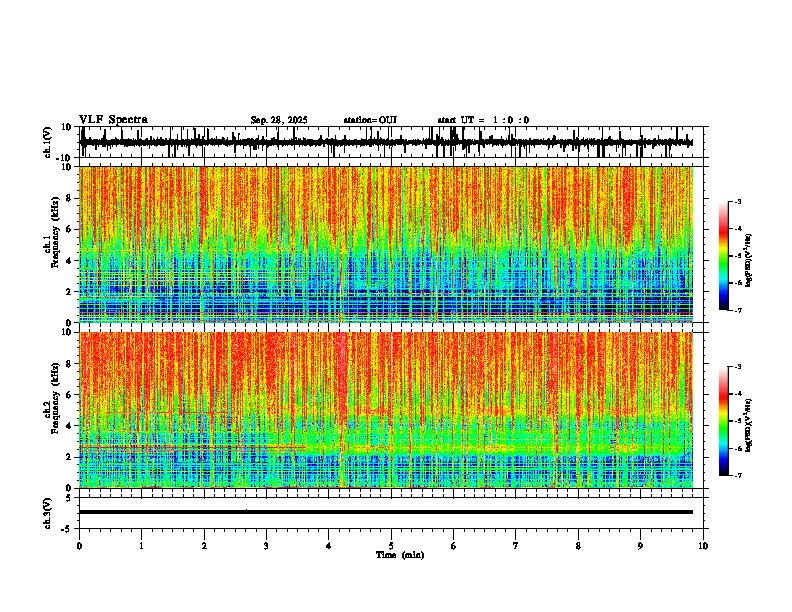Click time axis tick label "8"
This screenshot has height=612, width=792.
tap(578, 546)
